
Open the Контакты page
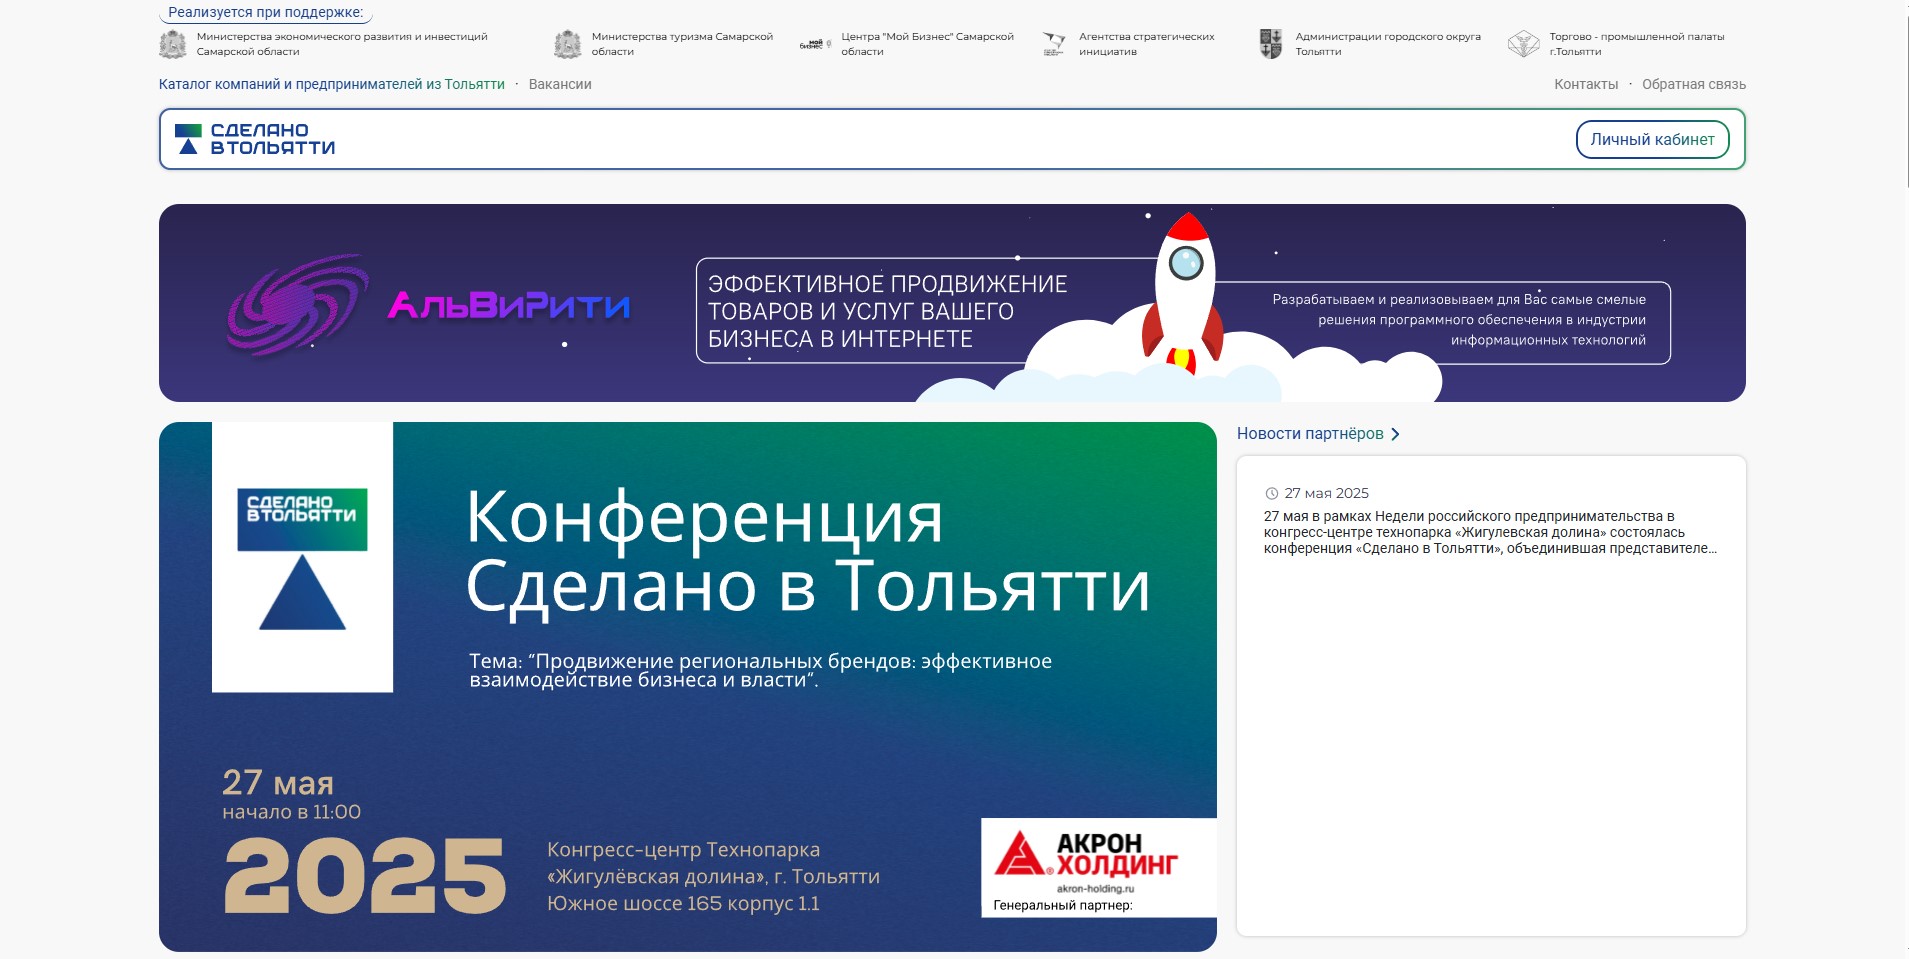tap(1585, 85)
